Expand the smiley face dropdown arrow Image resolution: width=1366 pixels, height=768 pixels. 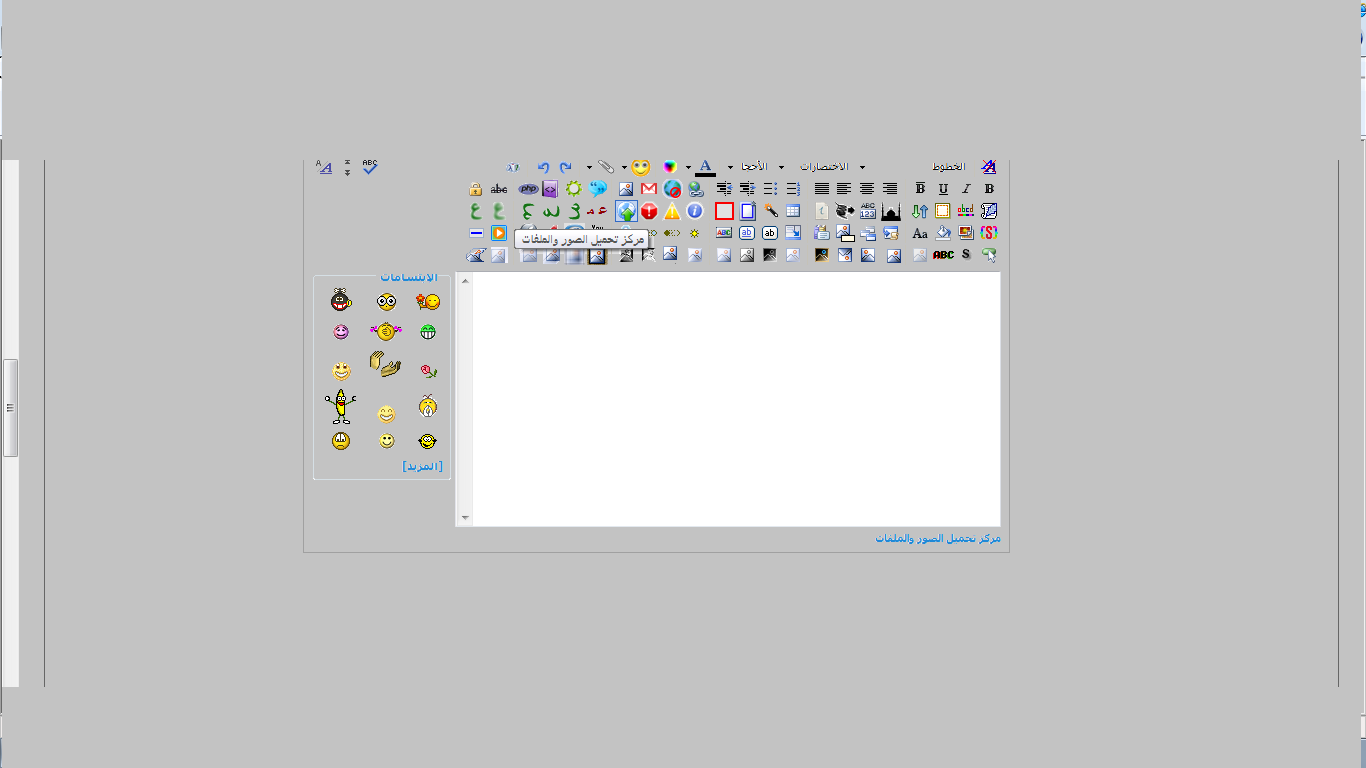pos(624,167)
